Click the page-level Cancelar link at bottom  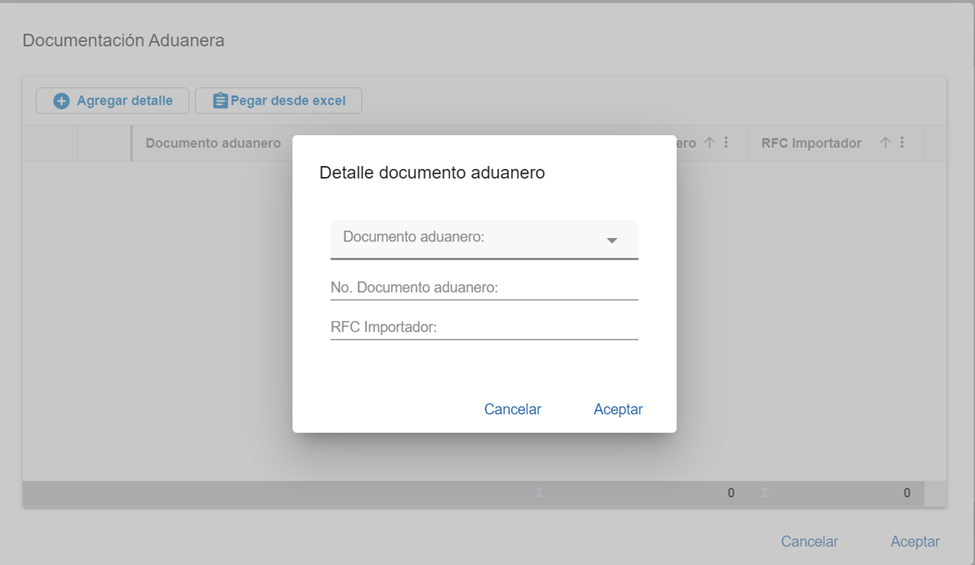coord(809,541)
